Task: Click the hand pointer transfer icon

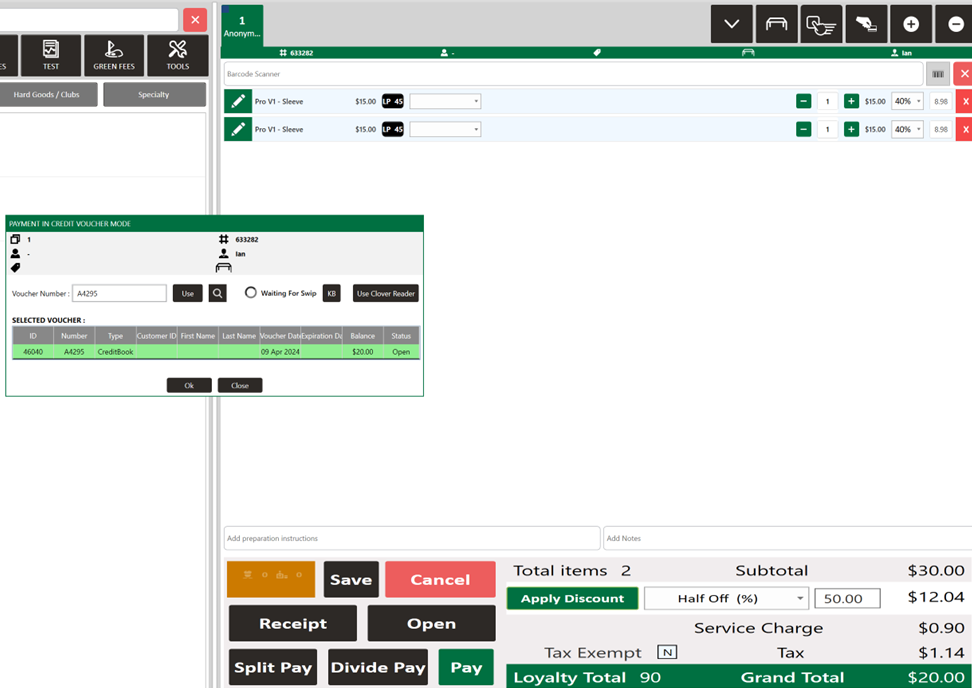Action: coord(821,24)
